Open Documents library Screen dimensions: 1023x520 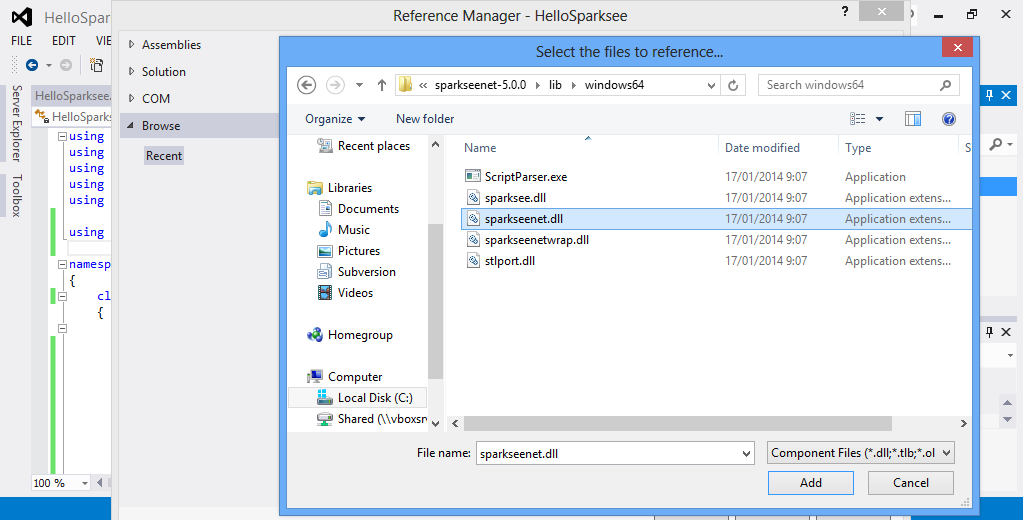click(368, 209)
